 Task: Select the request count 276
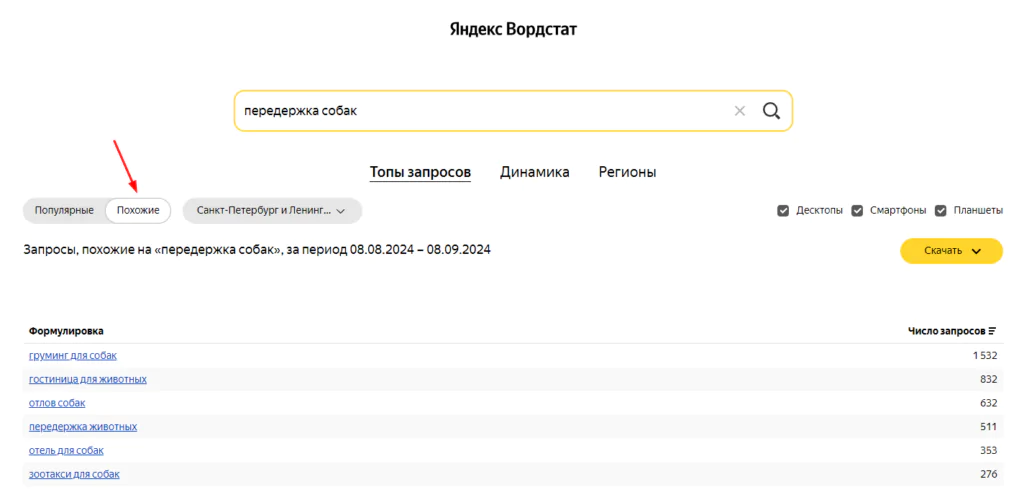[x=989, y=474]
